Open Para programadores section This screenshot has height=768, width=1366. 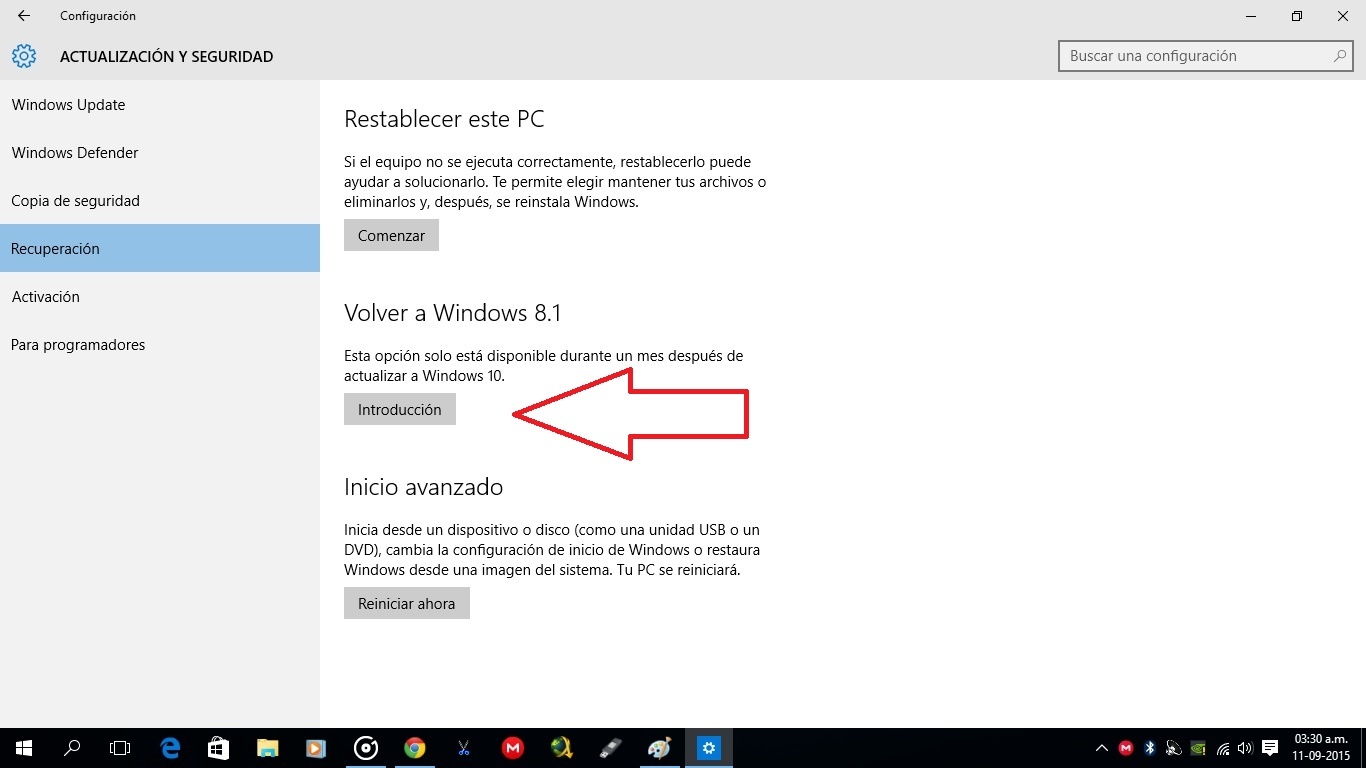pyautogui.click(x=160, y=345)
